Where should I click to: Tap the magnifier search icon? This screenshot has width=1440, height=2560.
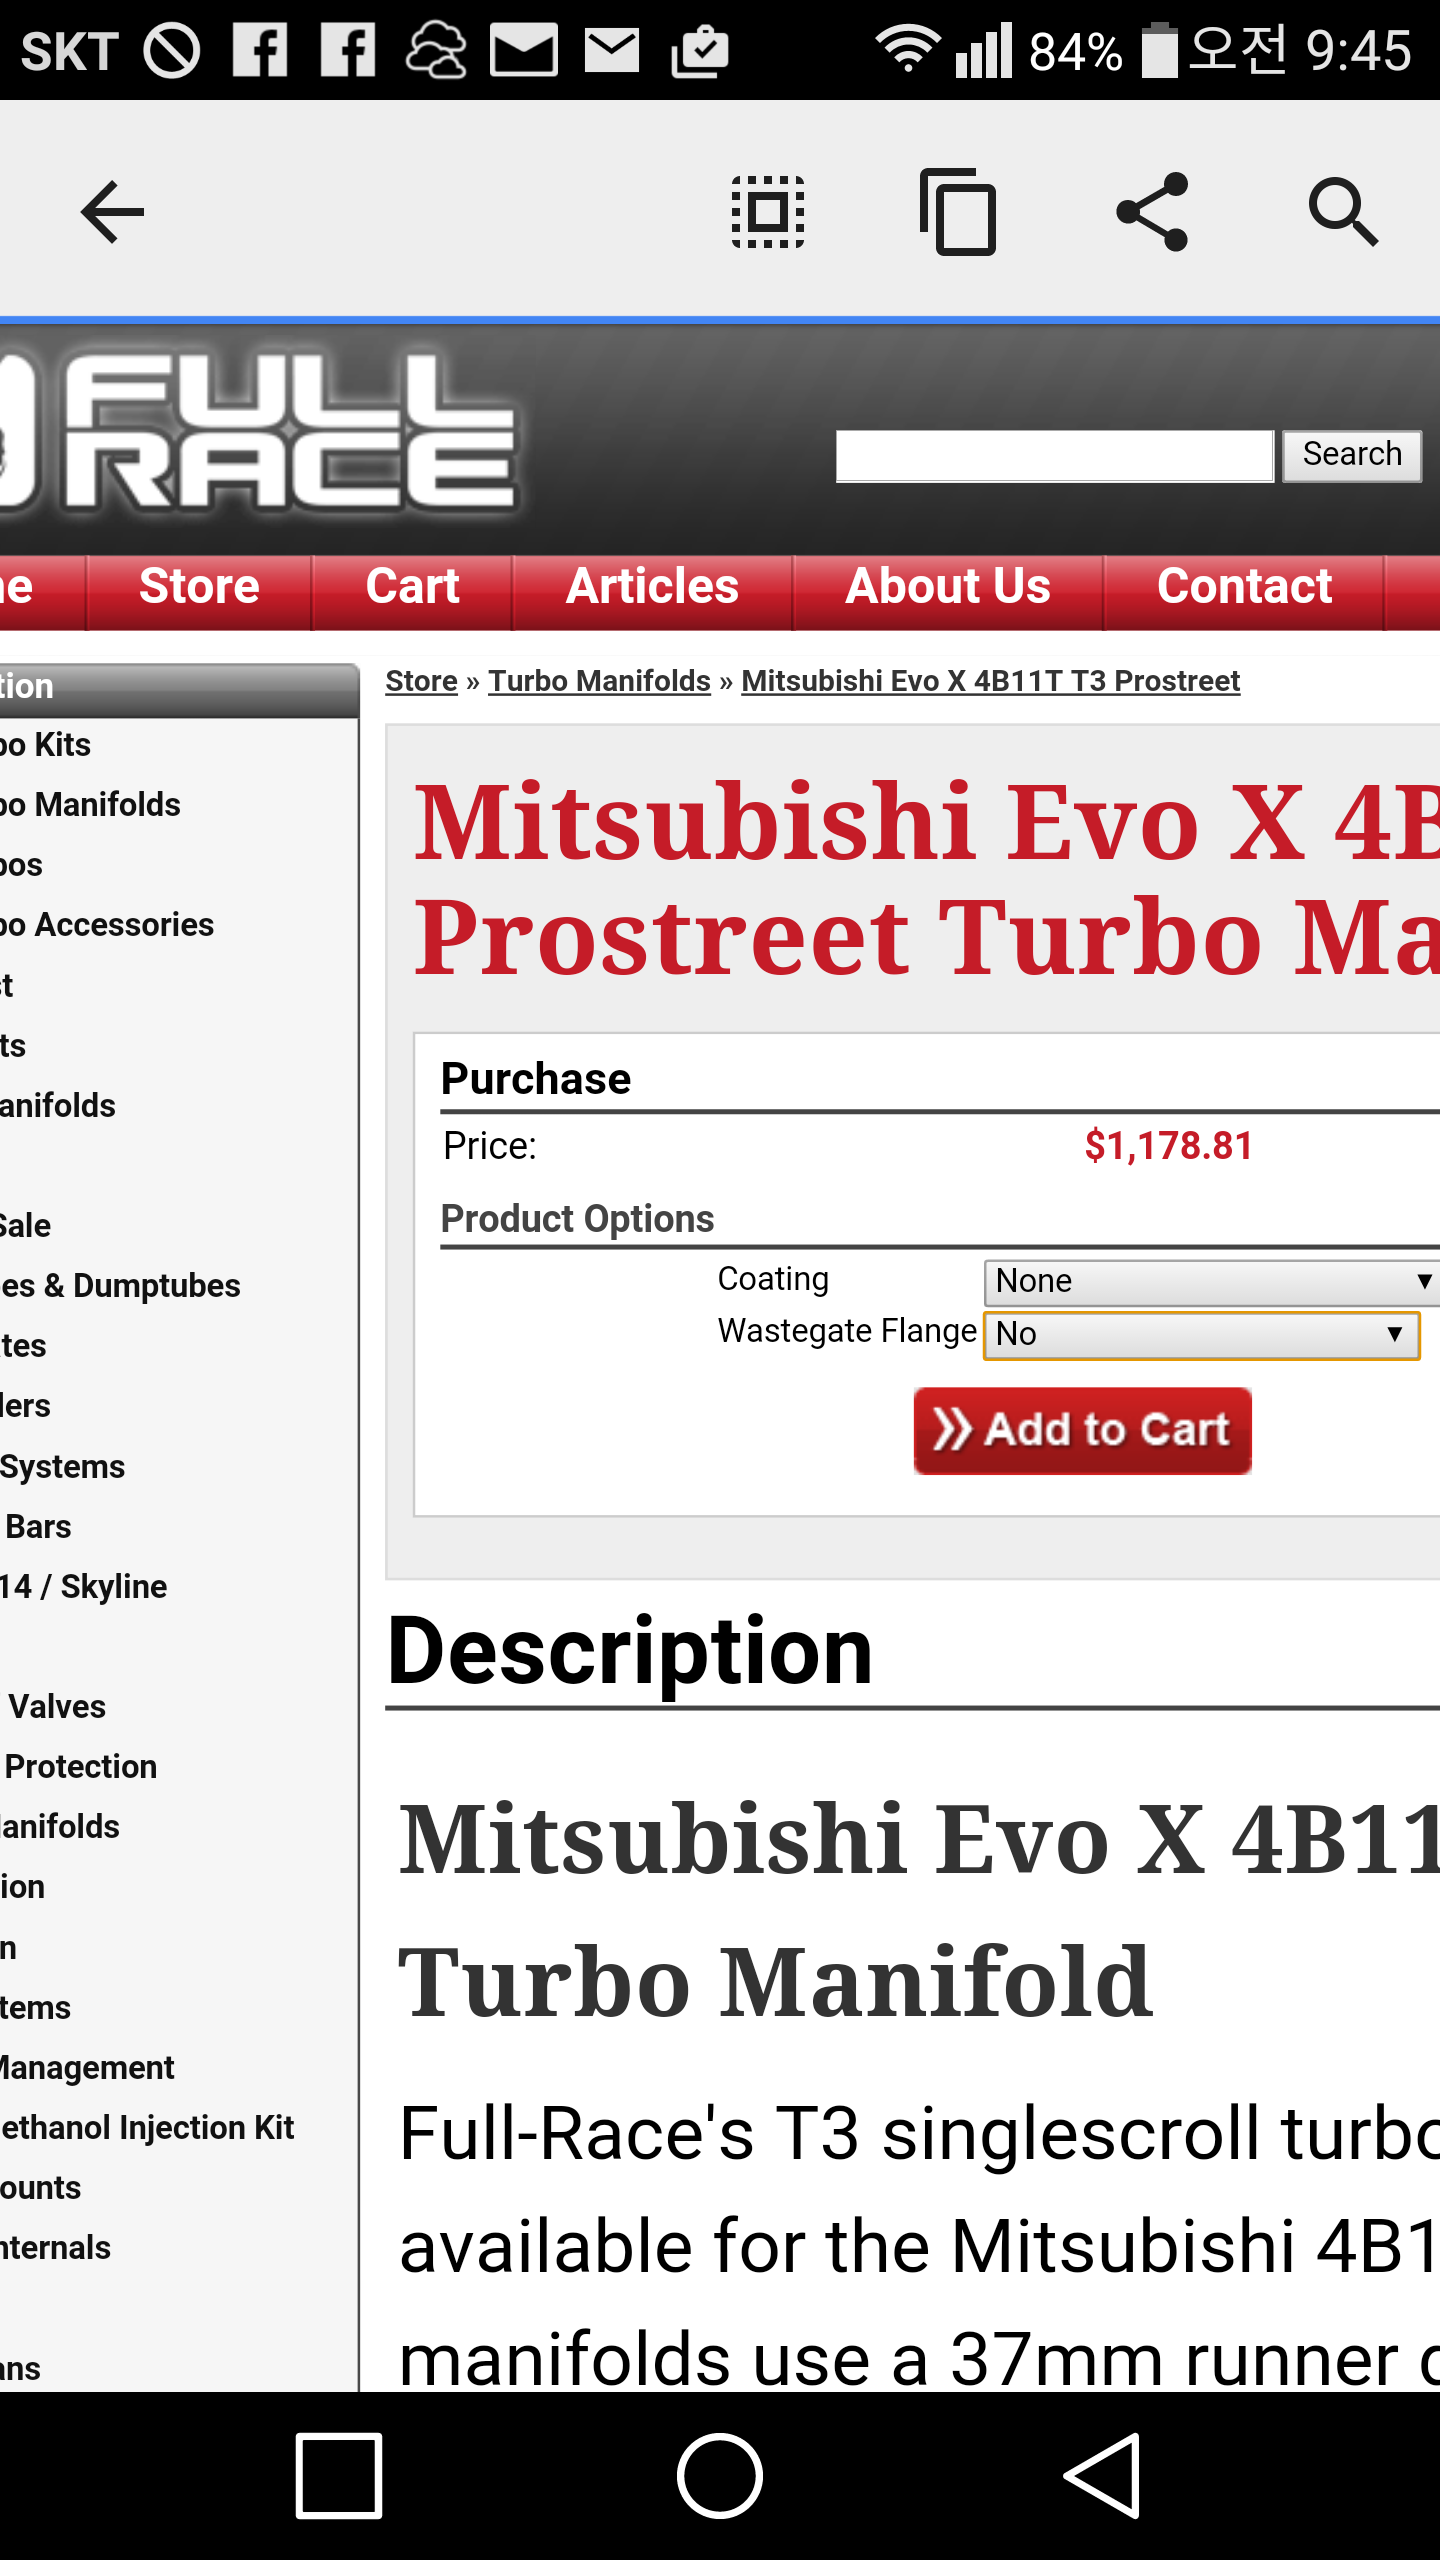(1344, 212)
